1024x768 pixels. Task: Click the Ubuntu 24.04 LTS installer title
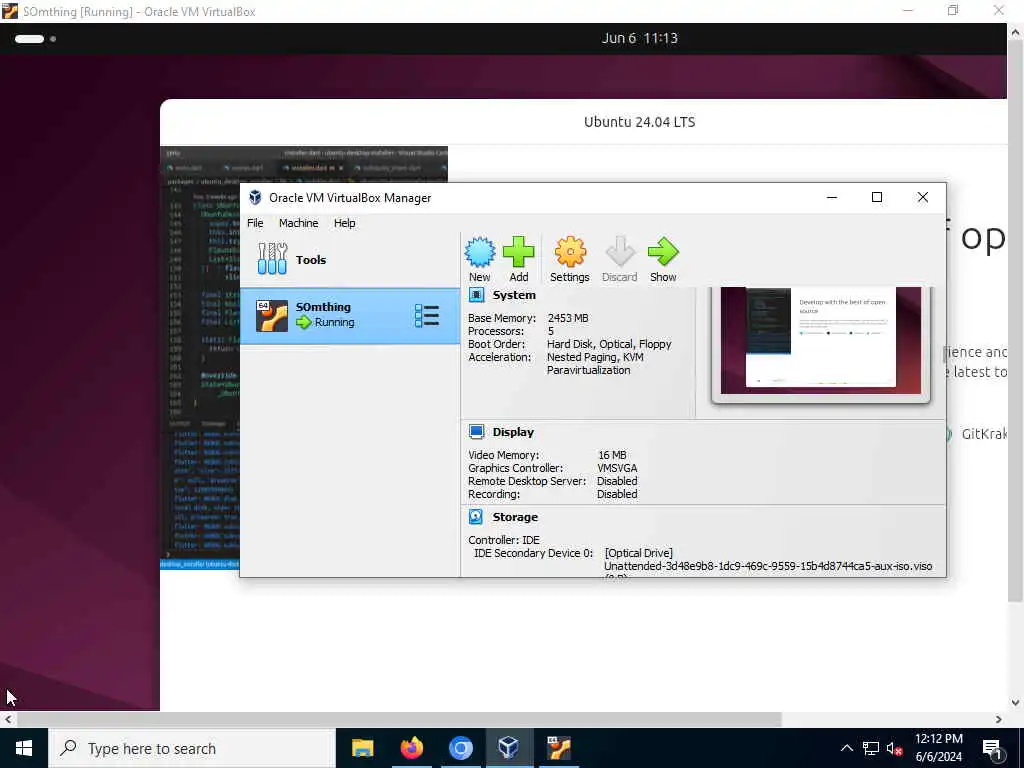[639, 121]
